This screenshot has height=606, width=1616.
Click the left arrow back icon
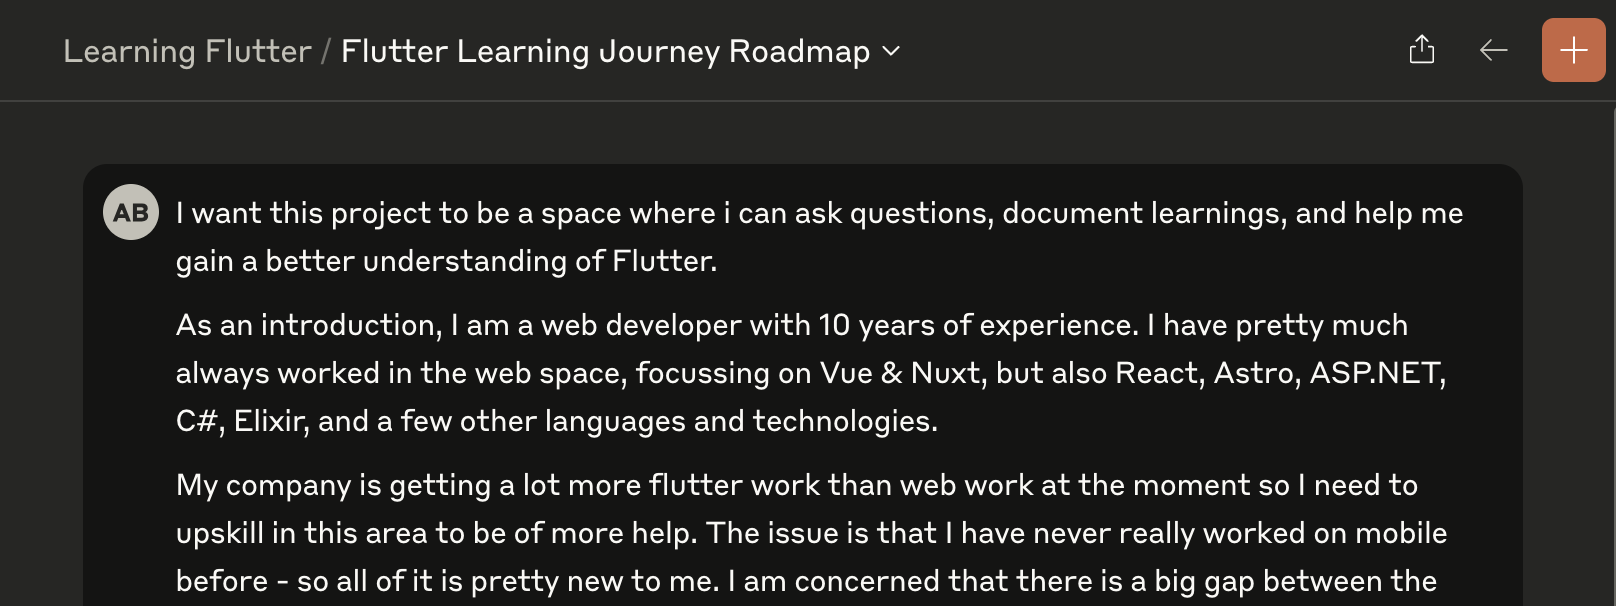click(x=1493, y=50)
